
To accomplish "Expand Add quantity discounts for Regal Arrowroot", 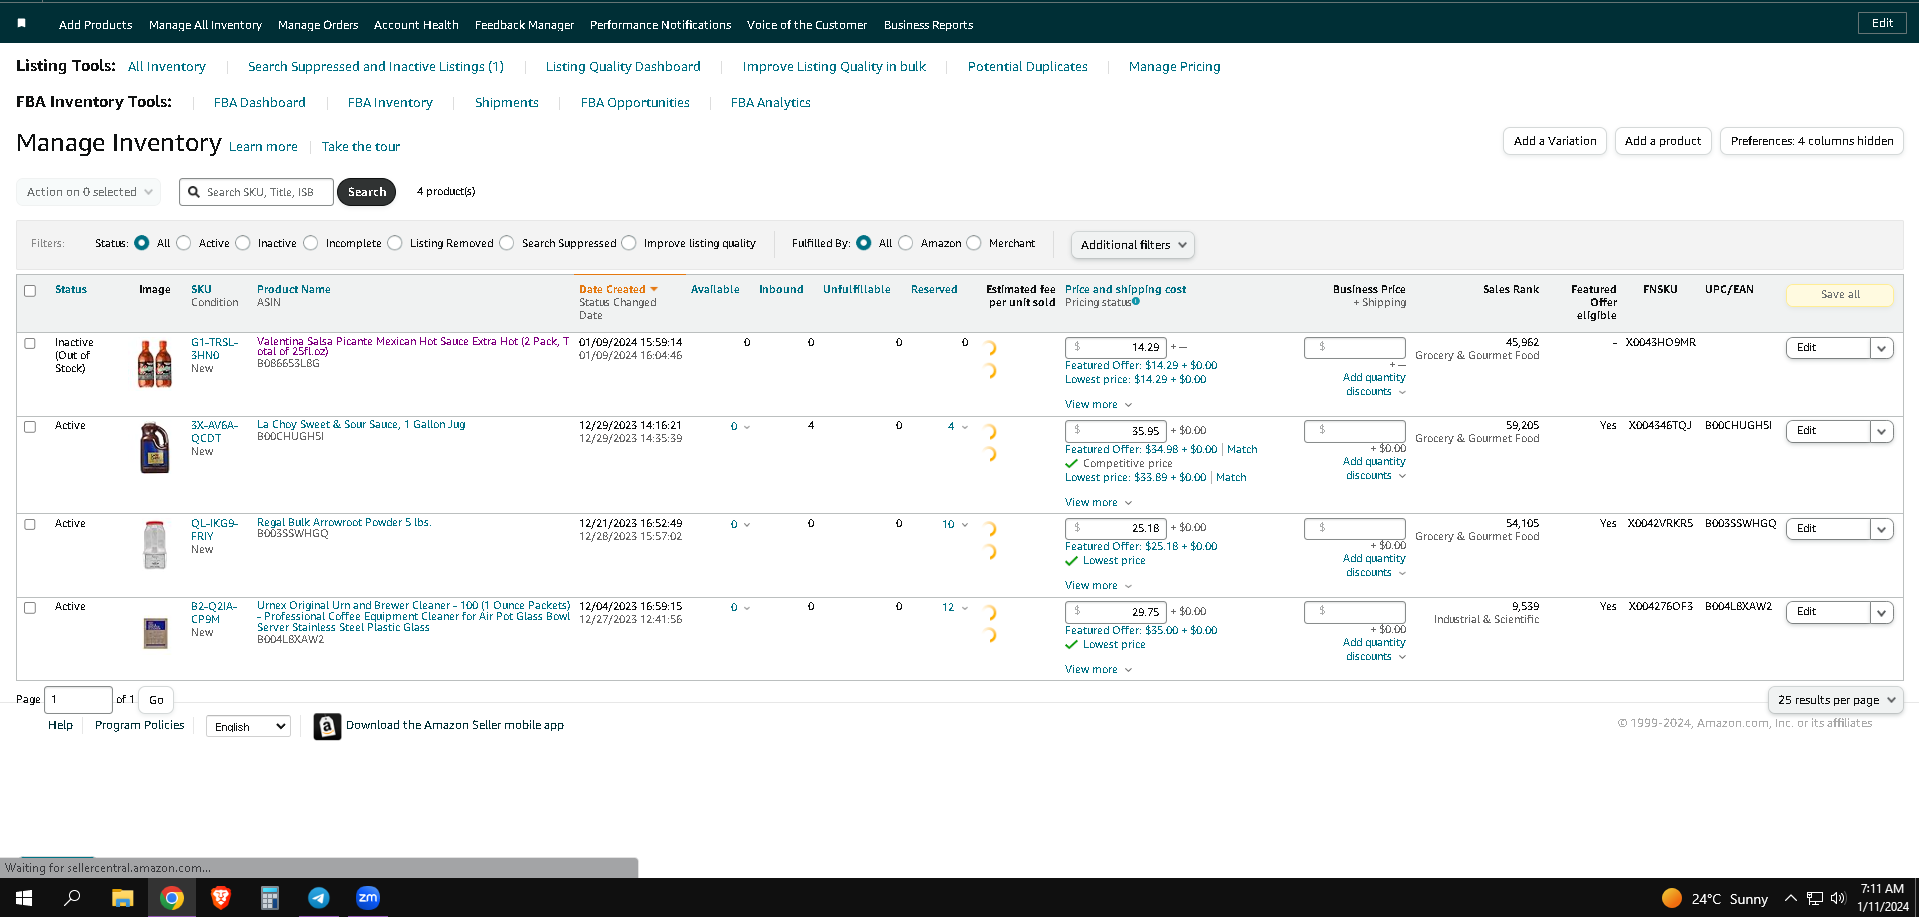I will point(1374,566).
